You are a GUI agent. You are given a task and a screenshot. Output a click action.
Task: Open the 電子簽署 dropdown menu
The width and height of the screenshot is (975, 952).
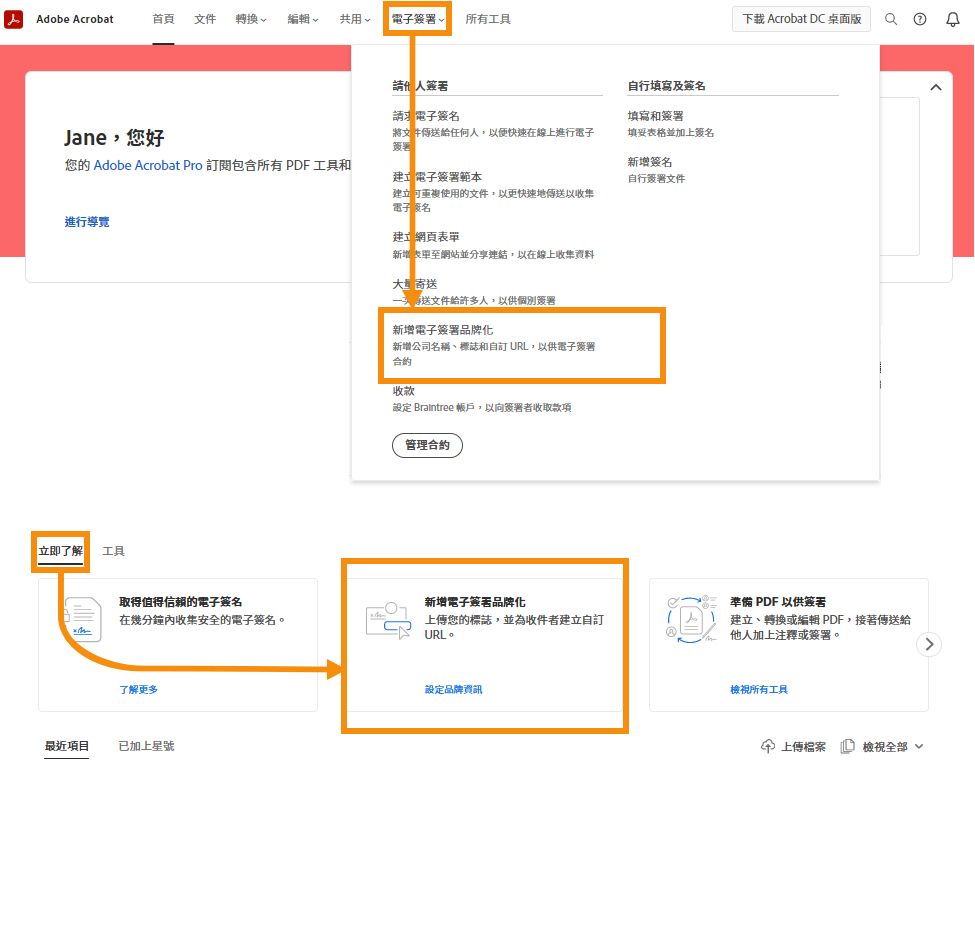418,19
